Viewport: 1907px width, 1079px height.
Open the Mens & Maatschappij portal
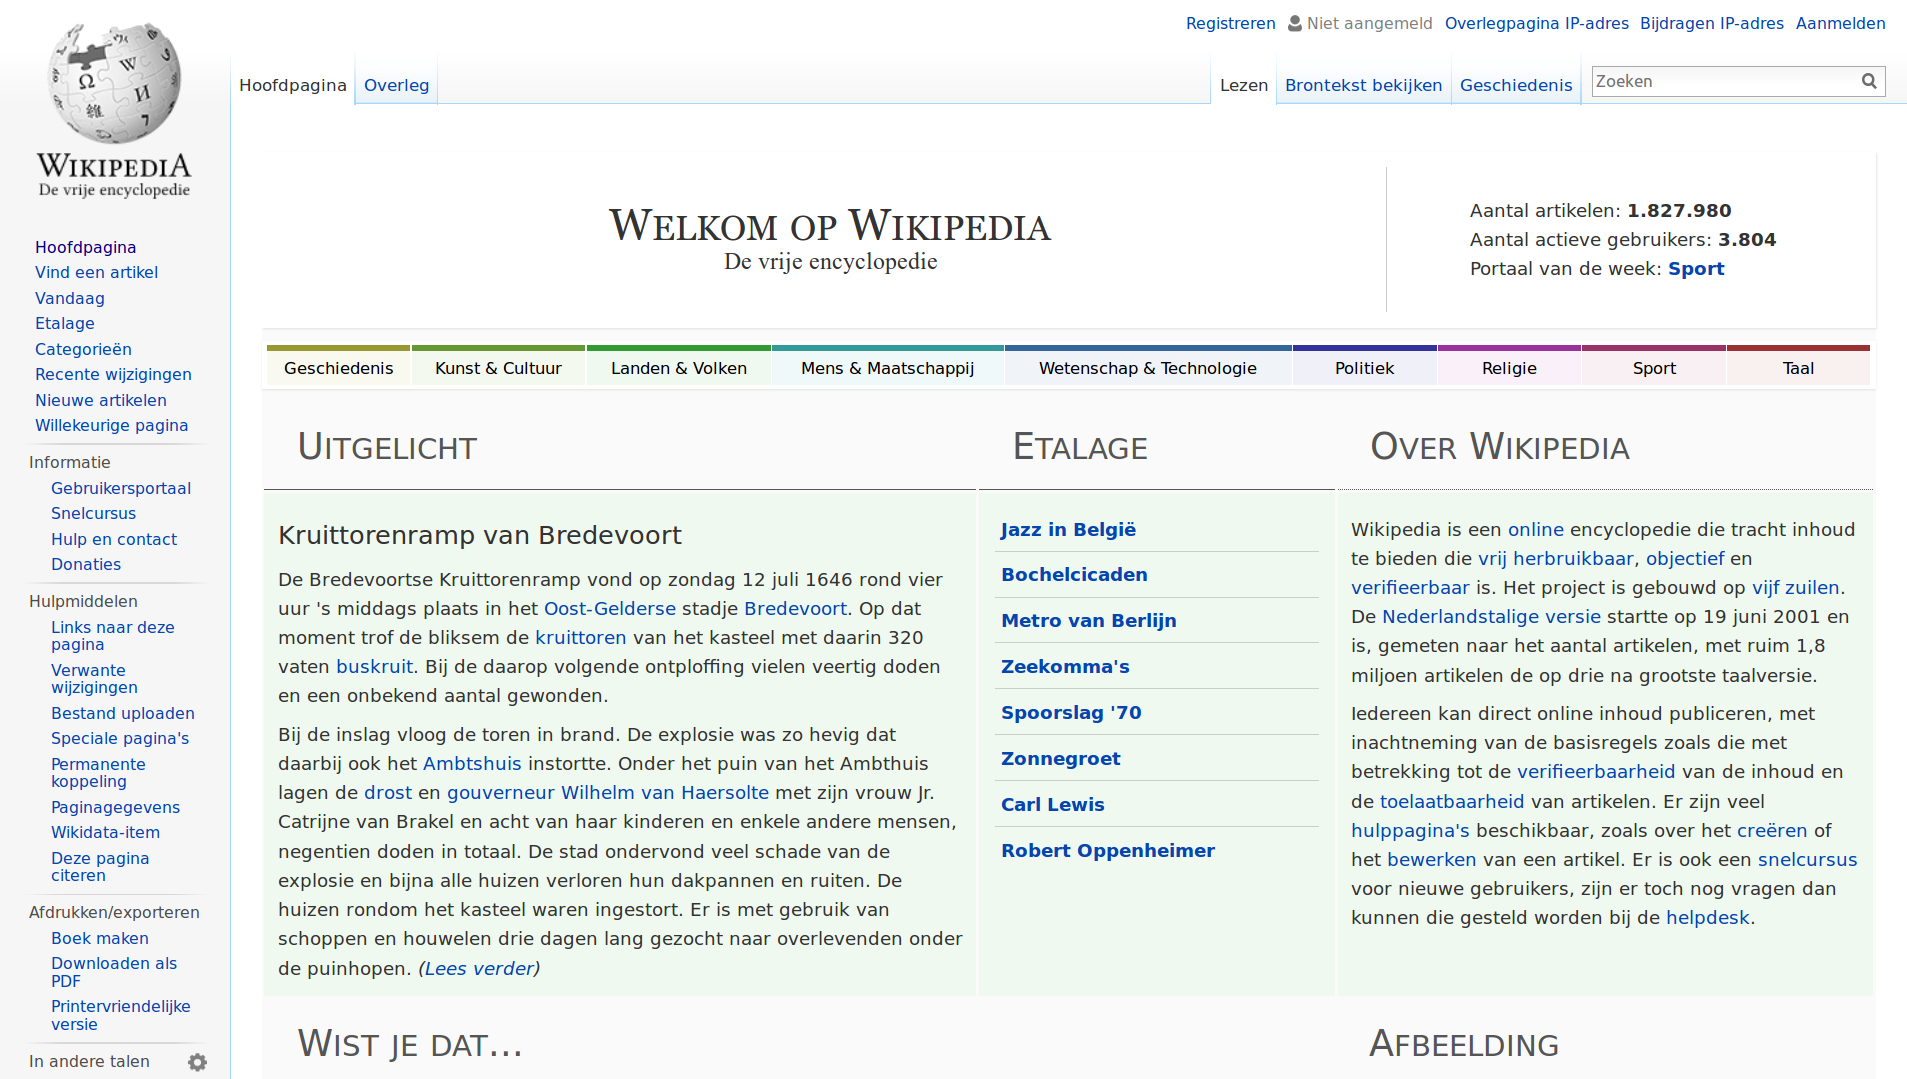tap(887, 368)
